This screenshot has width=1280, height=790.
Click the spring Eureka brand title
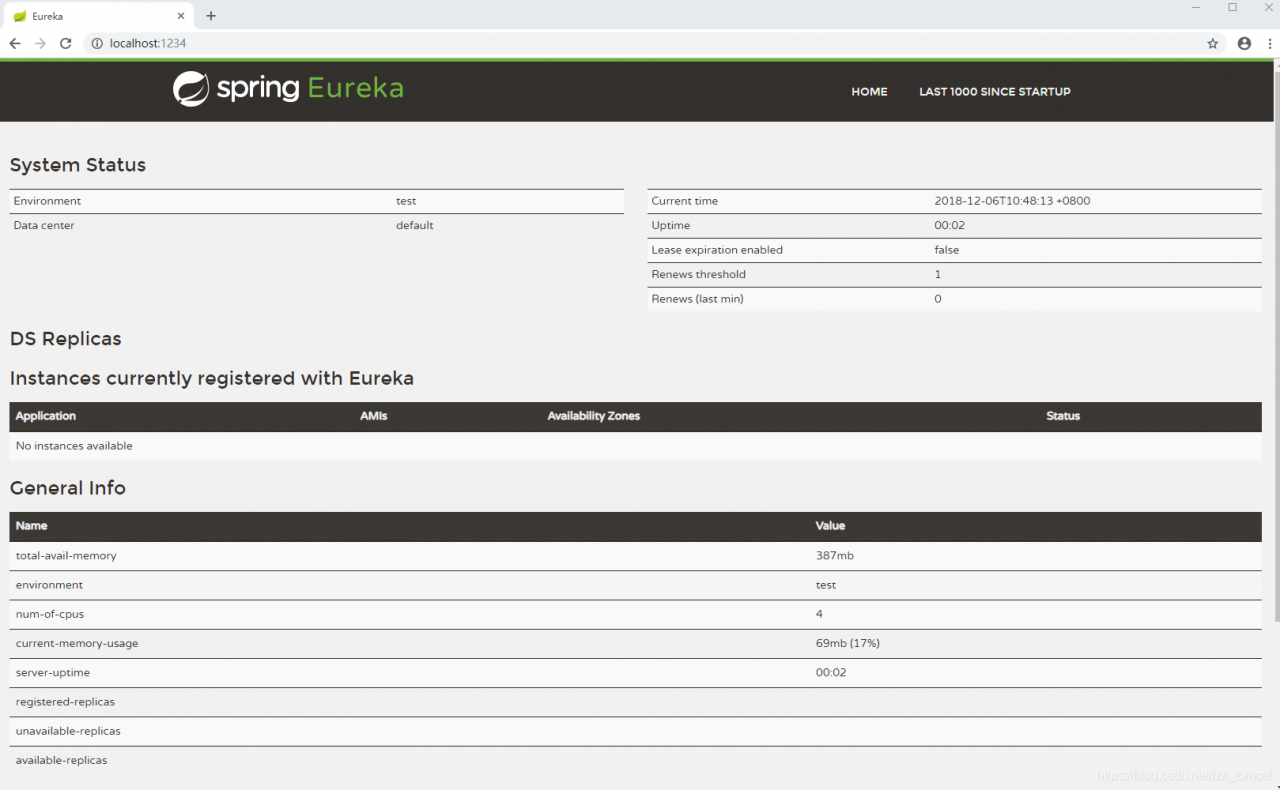309,89
